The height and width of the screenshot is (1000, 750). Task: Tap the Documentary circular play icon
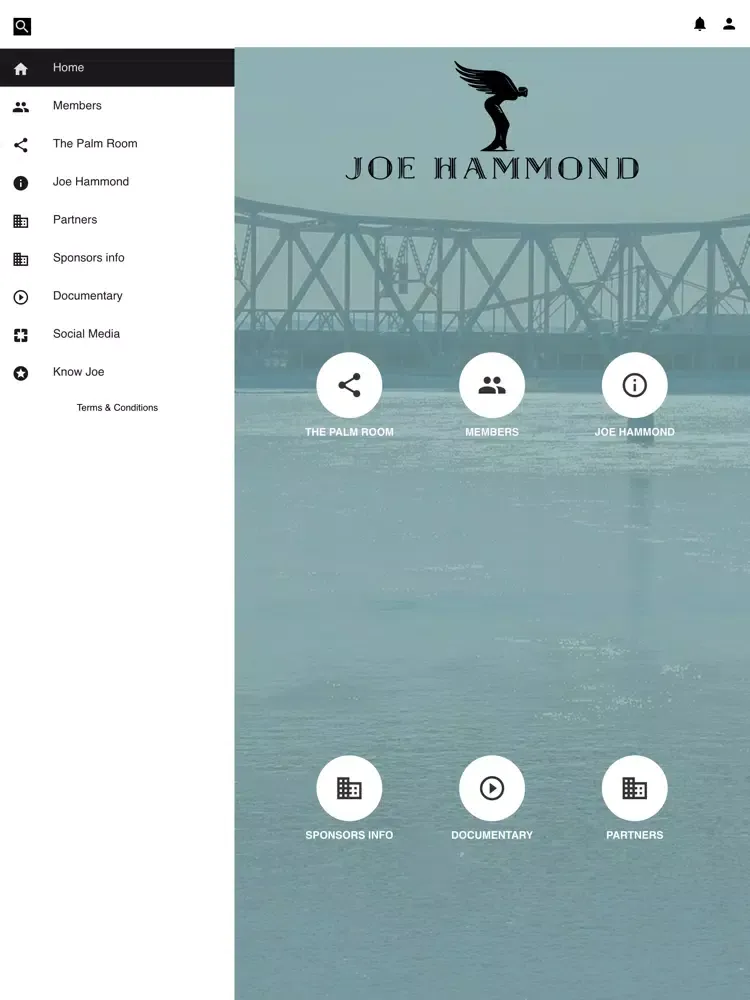click(492, 788)
